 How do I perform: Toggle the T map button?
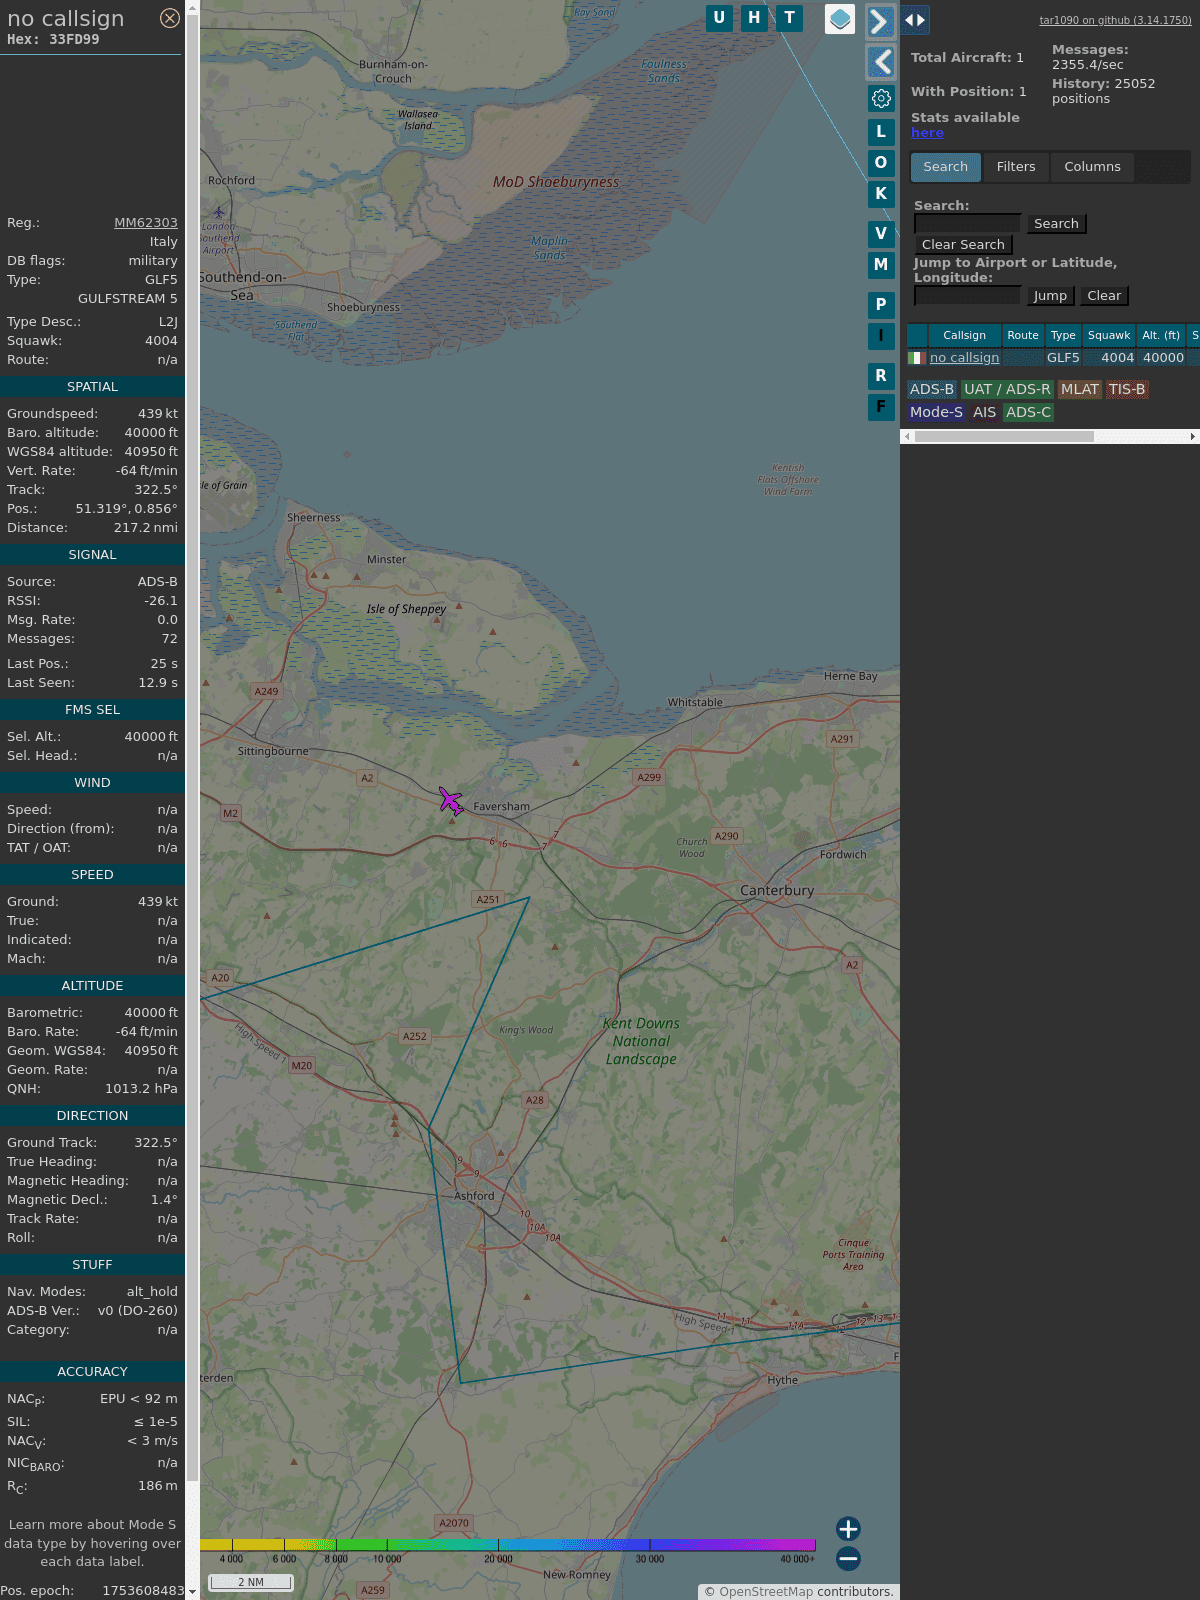[790, 18]
